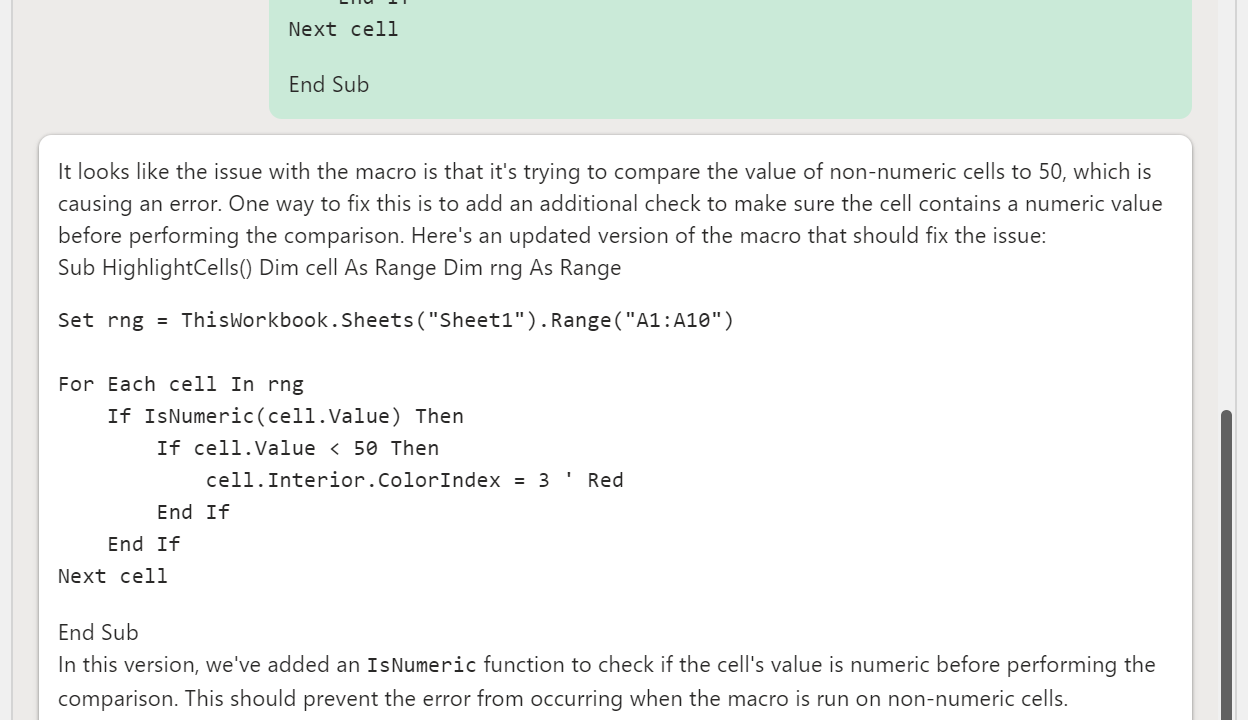Click "Next cell" in the green bubble
1248x720 pixels.
coord(343,29)
